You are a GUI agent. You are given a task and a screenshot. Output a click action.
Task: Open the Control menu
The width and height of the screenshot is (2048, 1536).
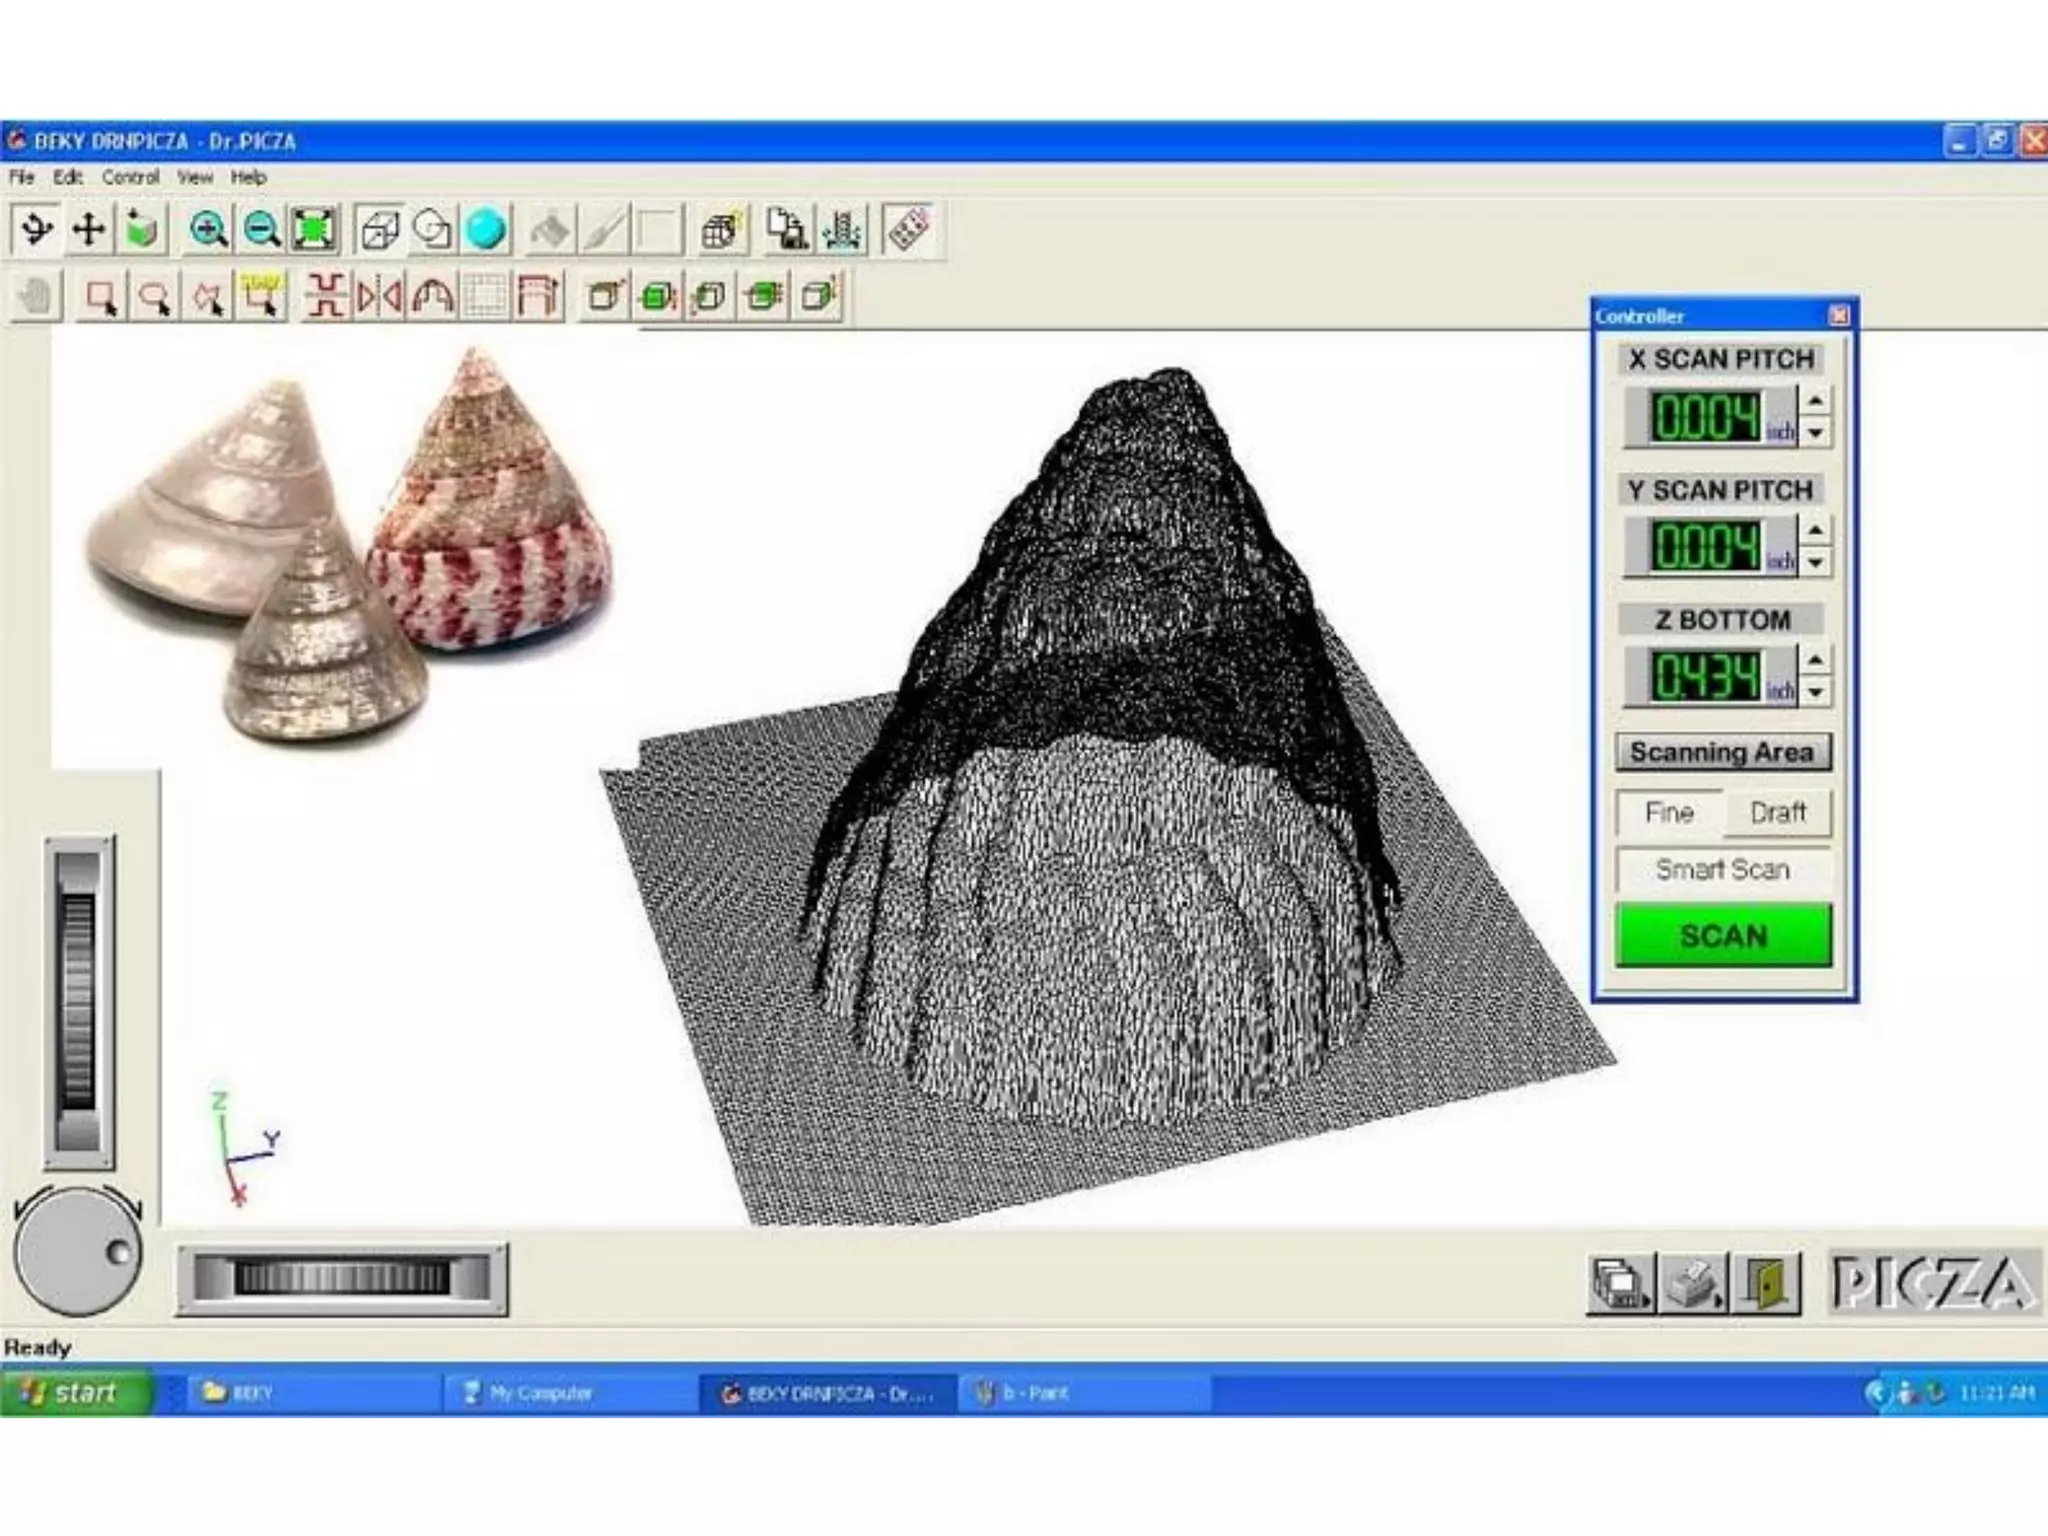(130, 177)
